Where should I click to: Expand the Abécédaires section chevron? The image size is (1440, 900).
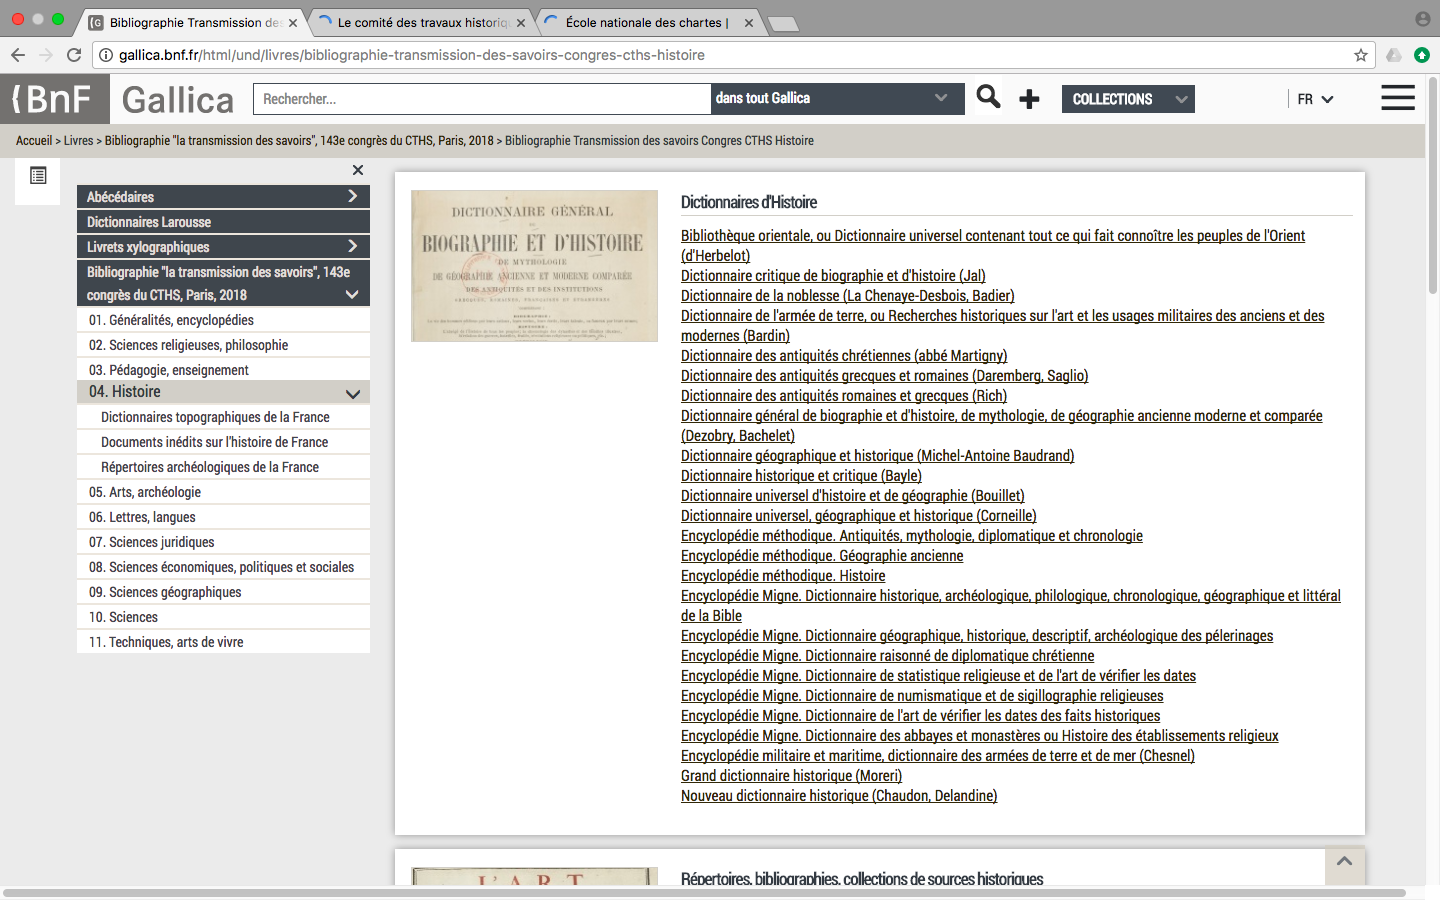pos(352,196)
